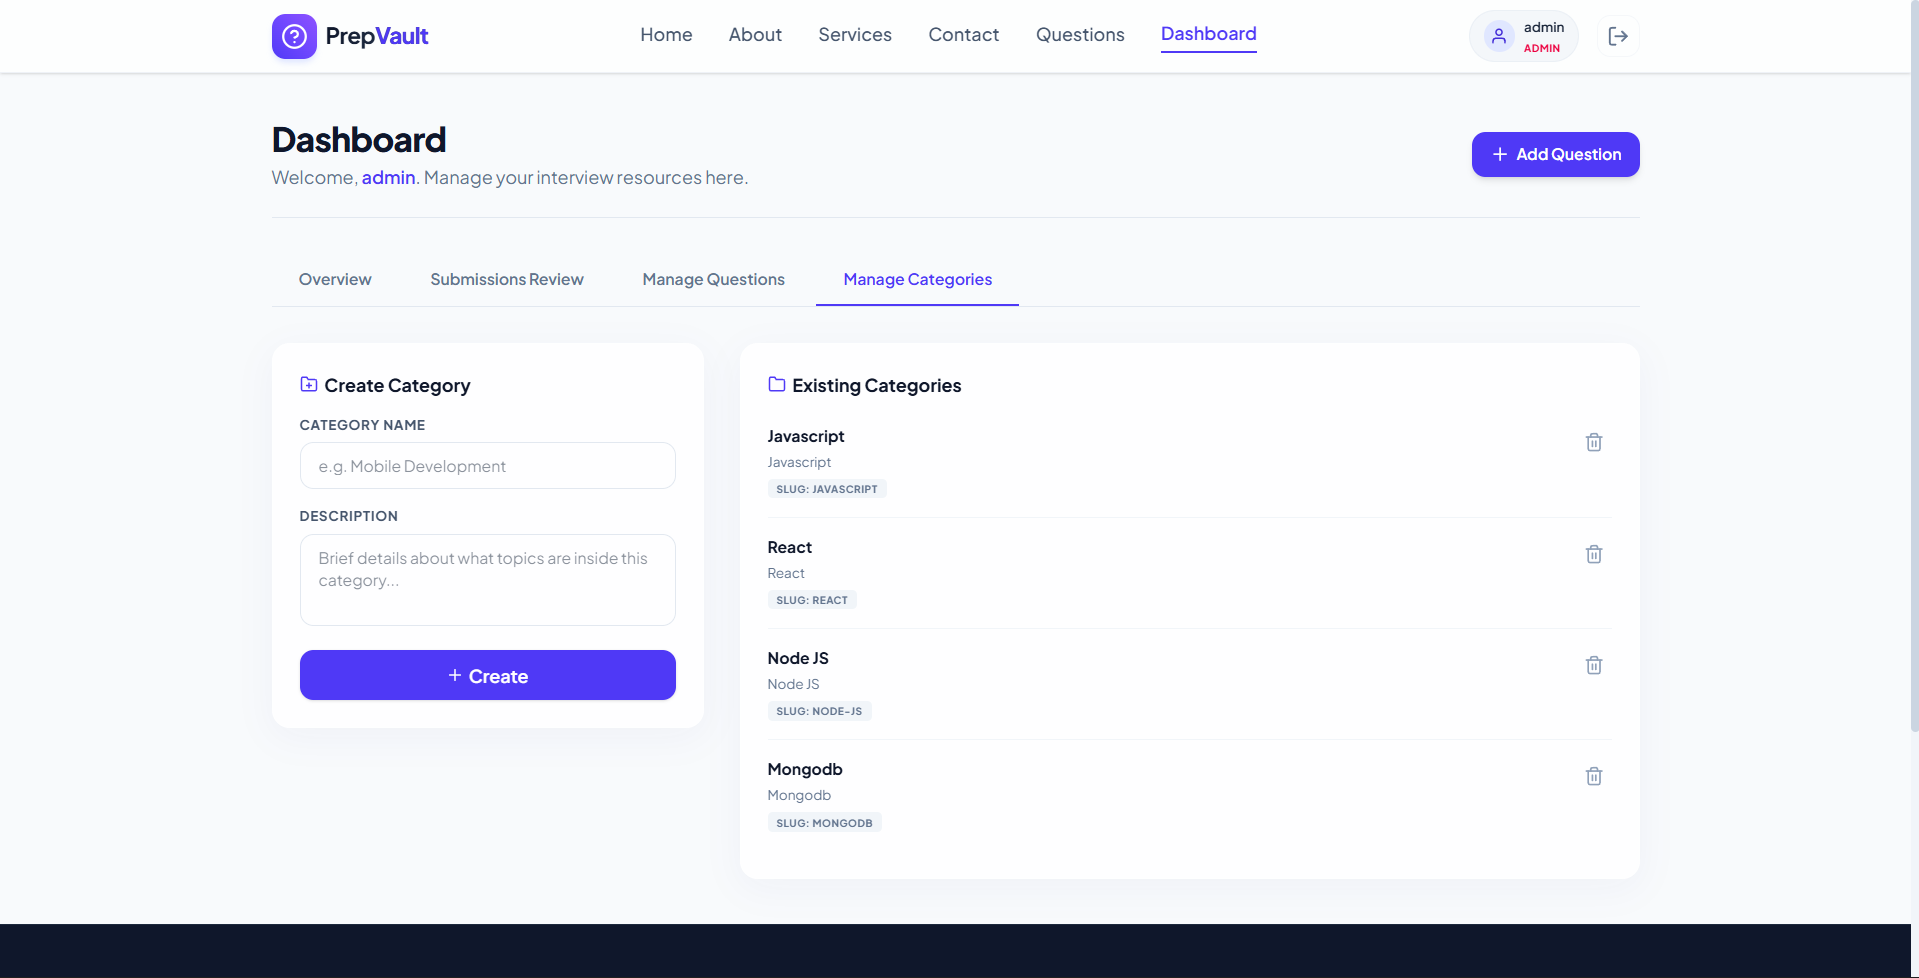Click the Create category button
The height and width of the screenshot is (978, 1919).
point(488,675)
